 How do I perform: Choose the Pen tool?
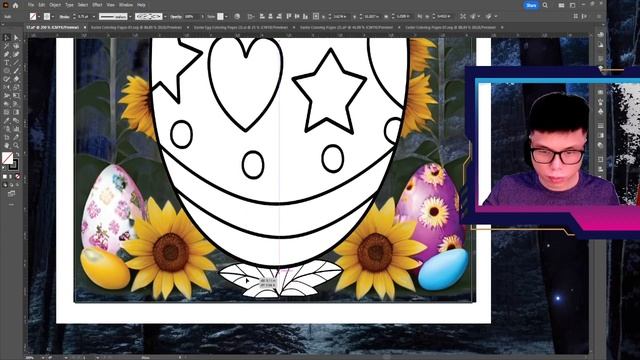[7, 54]
